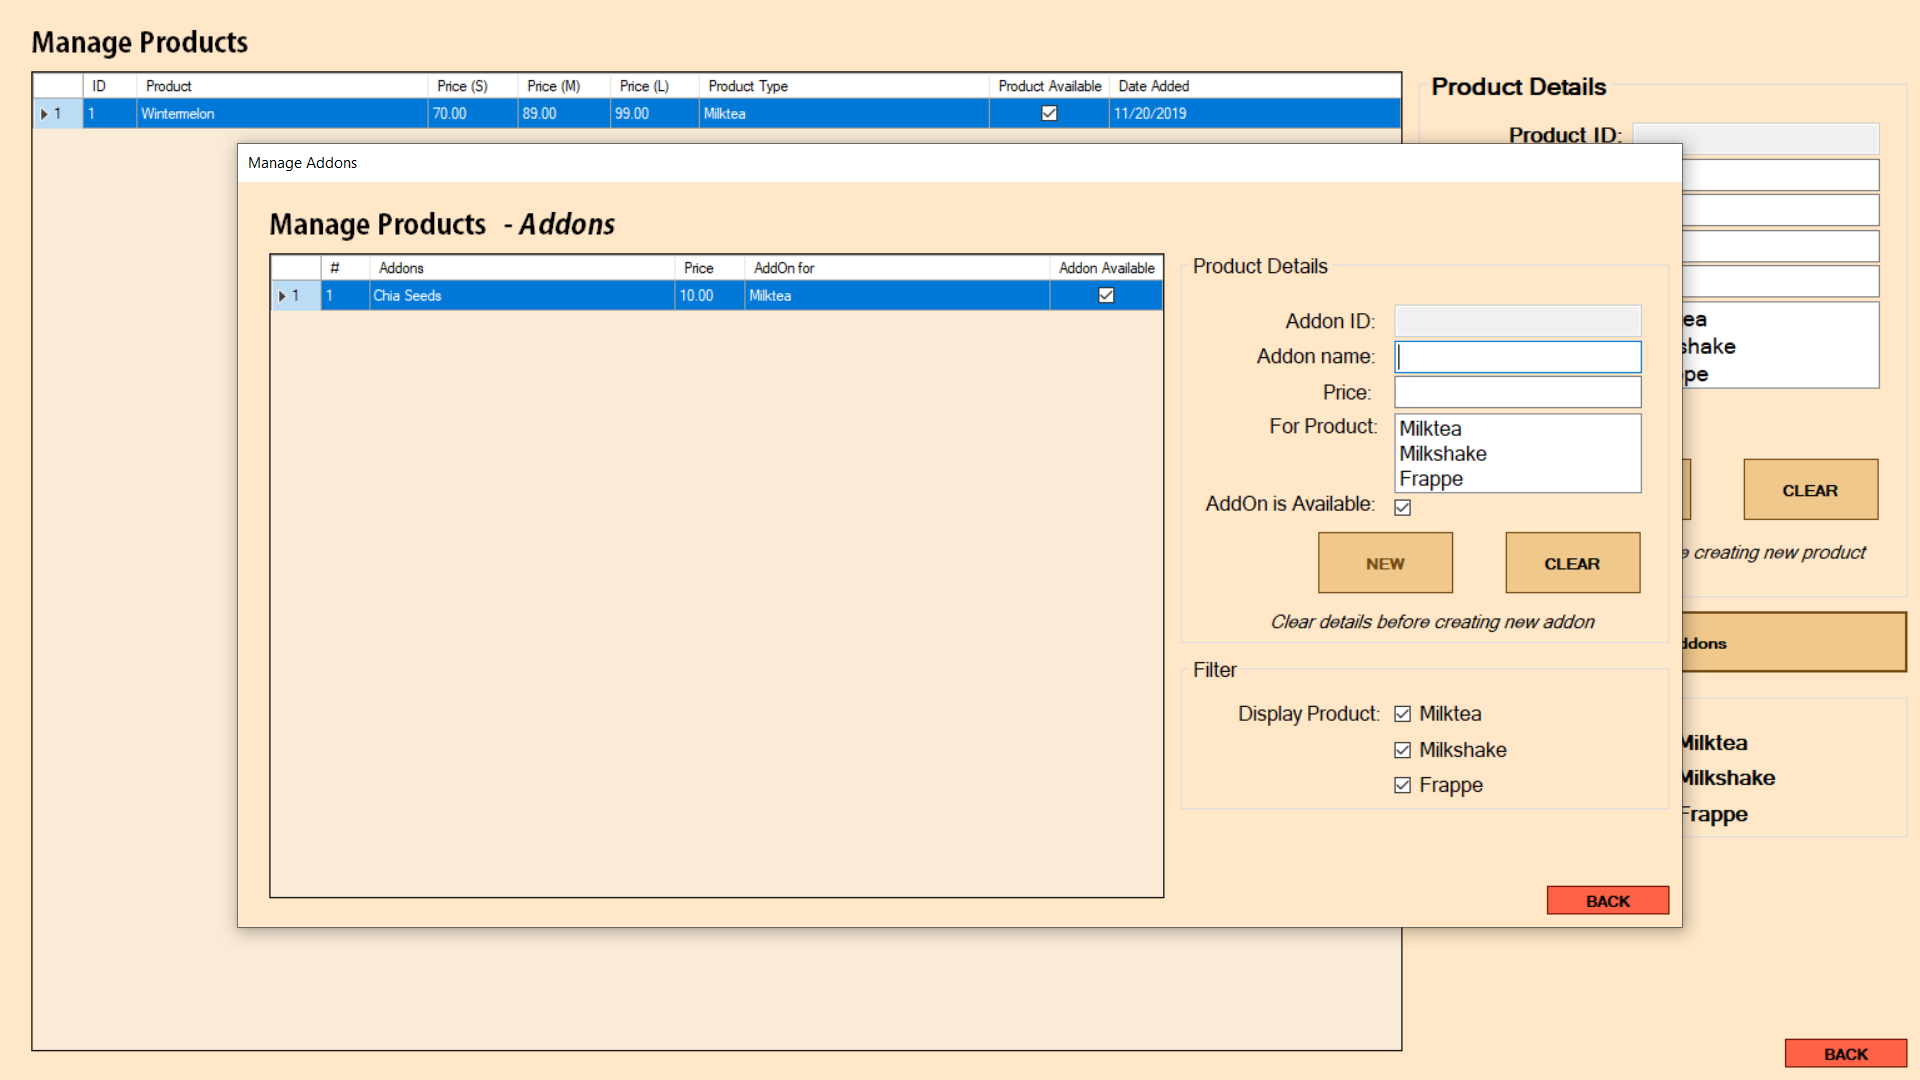1920x1080 pixels.
Task: Select Frappe in the For Product list
Action: click(x=1430, y=479)
